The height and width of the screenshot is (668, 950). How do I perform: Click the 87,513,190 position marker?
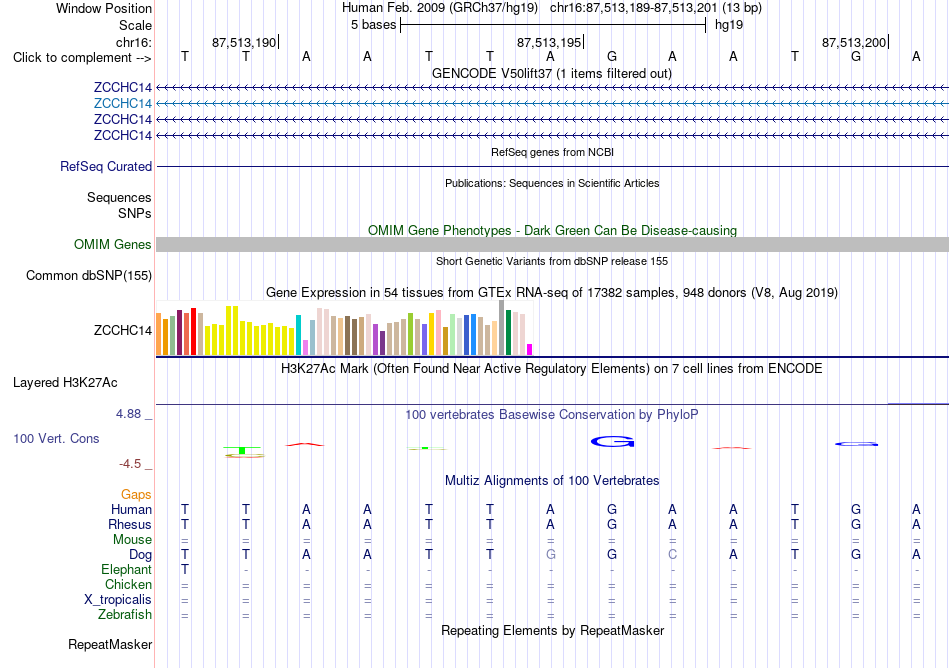point(244,42)
